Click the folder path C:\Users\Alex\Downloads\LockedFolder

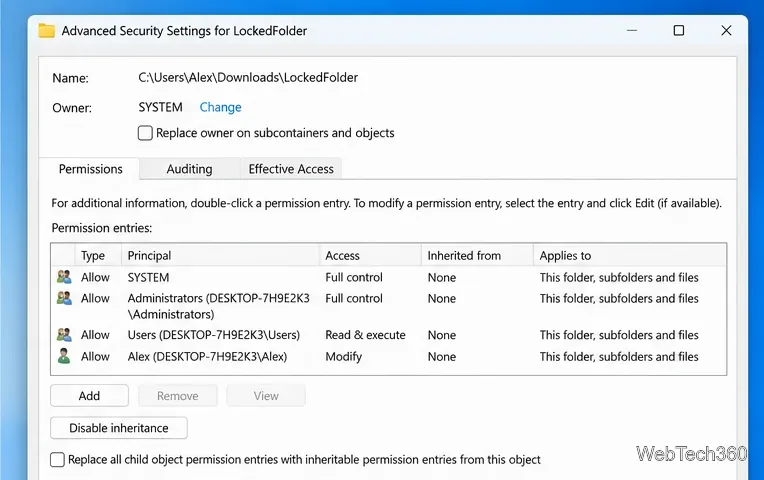coord(248,77)
